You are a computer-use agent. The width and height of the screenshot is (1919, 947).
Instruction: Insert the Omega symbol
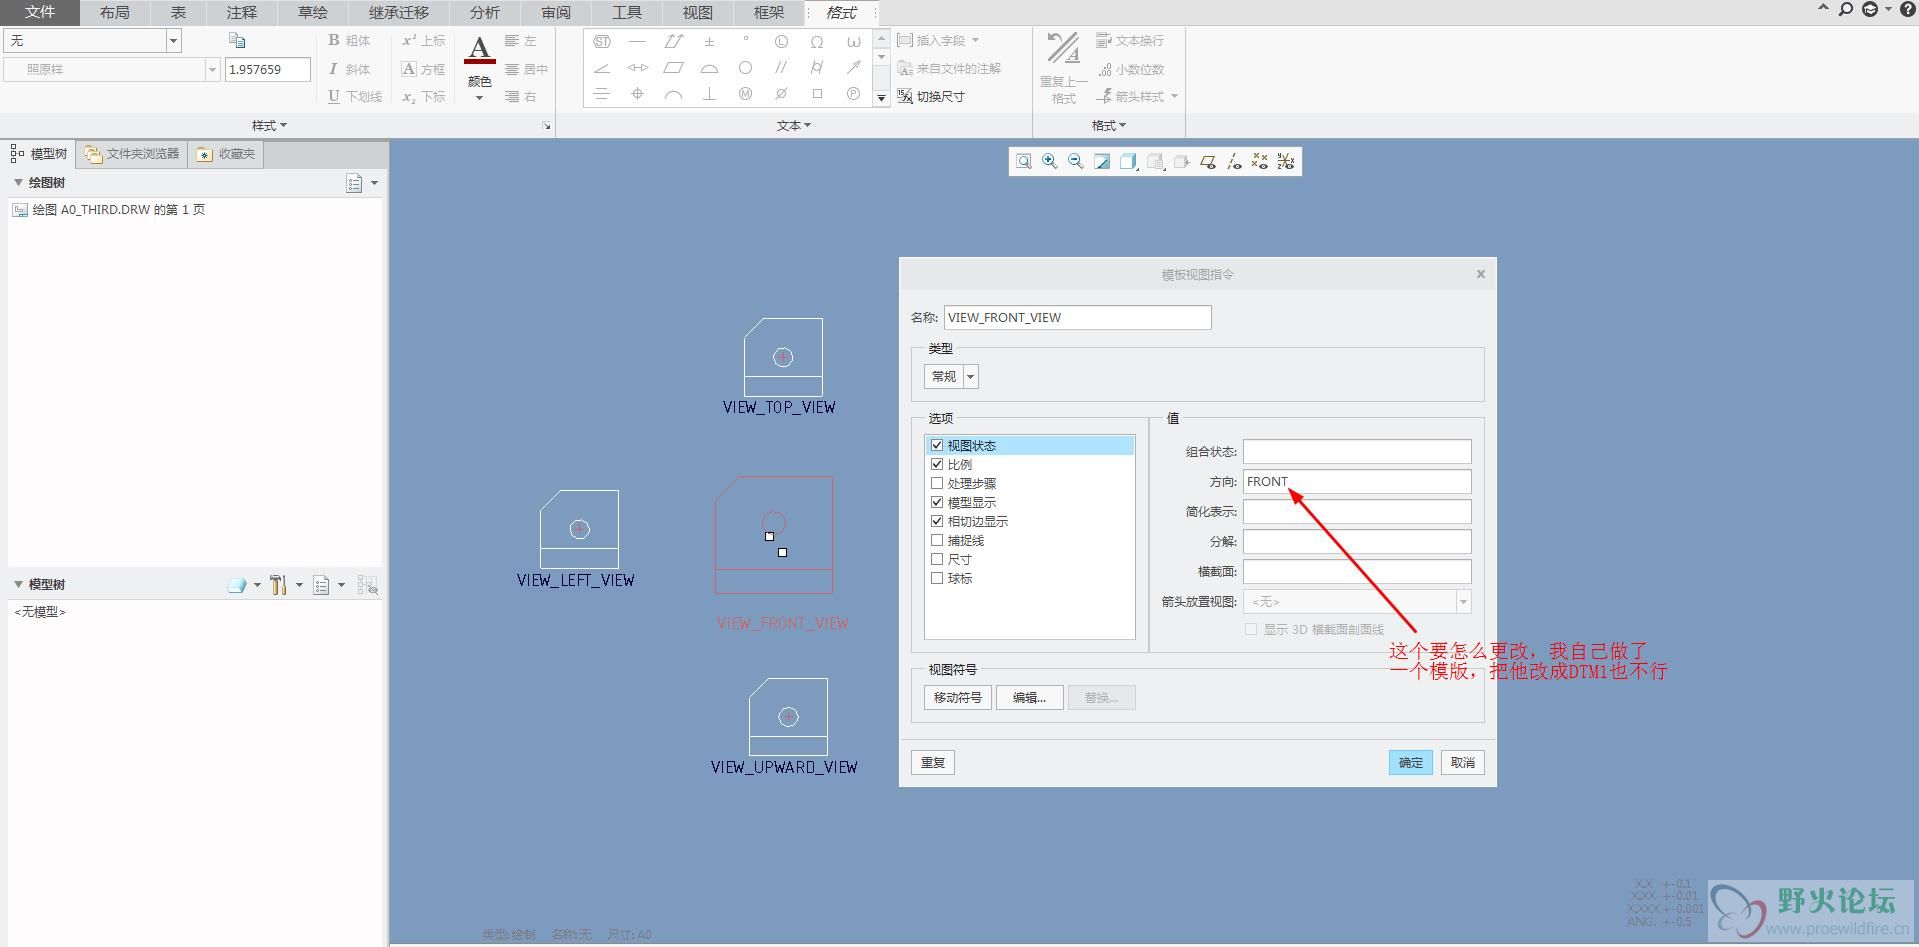coord(817,42)
